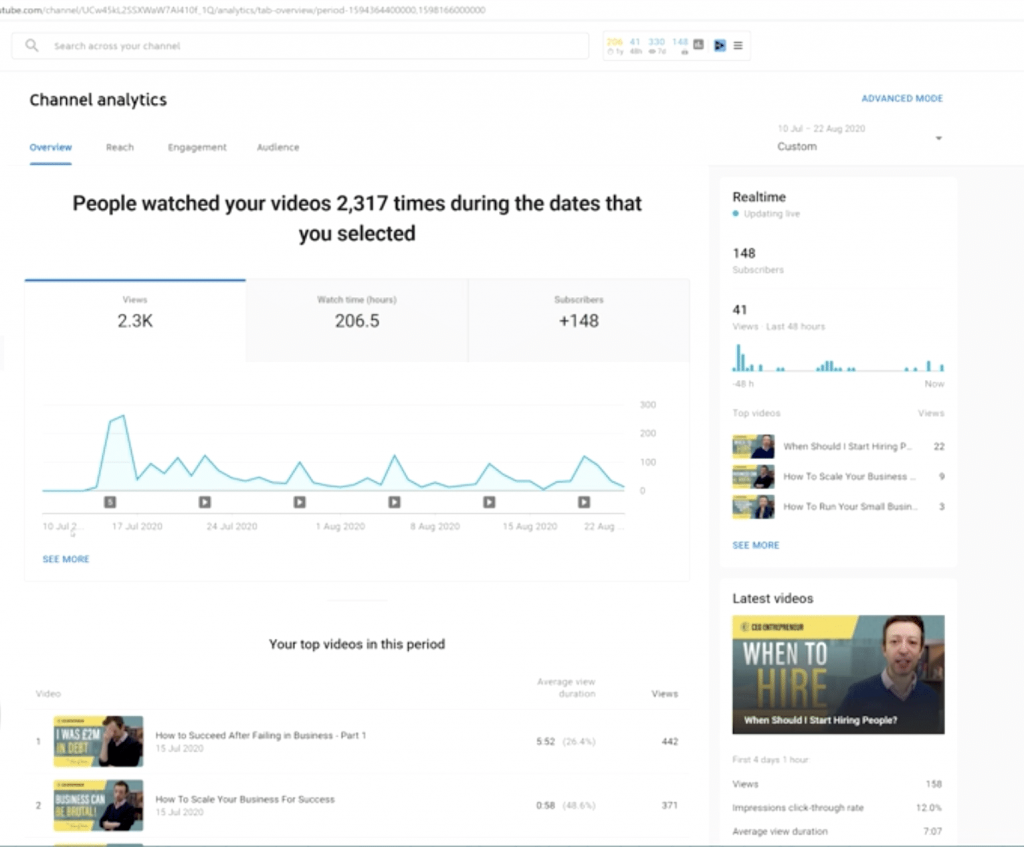Open the Audience tab
1024x847 pixels.
[x=278, y=147]
